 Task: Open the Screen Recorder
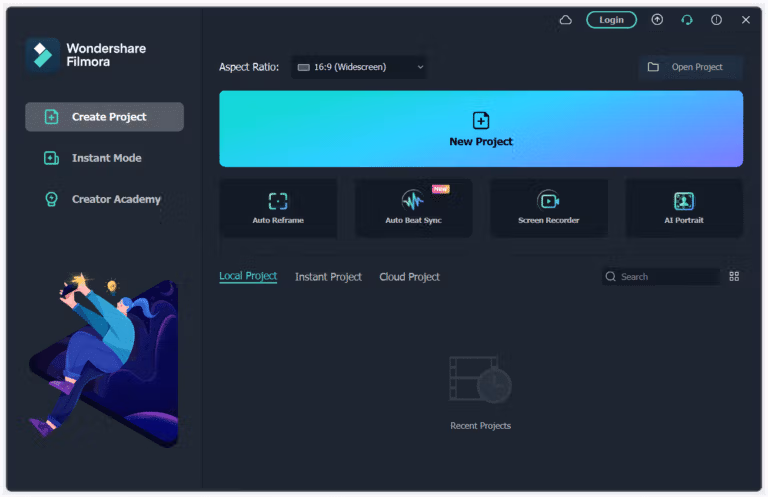[549, 208]
